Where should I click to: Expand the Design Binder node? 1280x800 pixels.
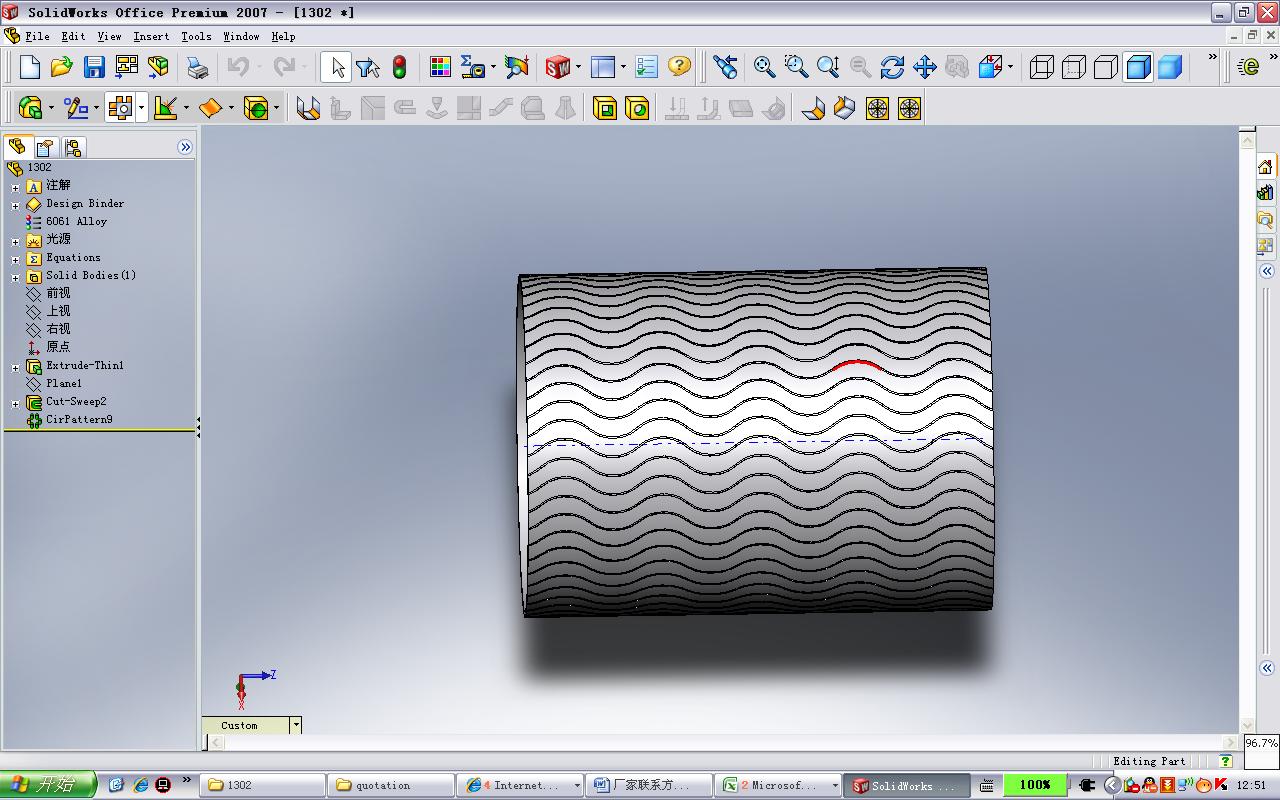pyautogui.click(x=15, y=205)
